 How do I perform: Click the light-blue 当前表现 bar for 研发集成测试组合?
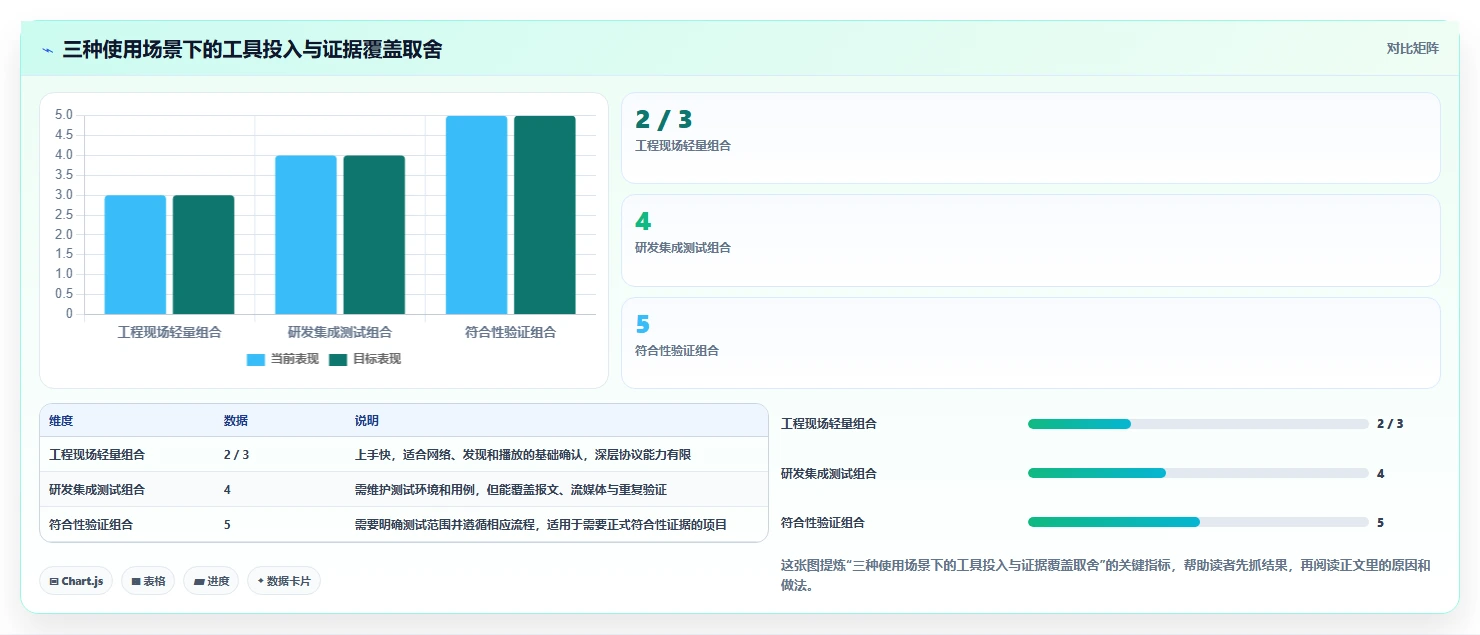(306, 235)
